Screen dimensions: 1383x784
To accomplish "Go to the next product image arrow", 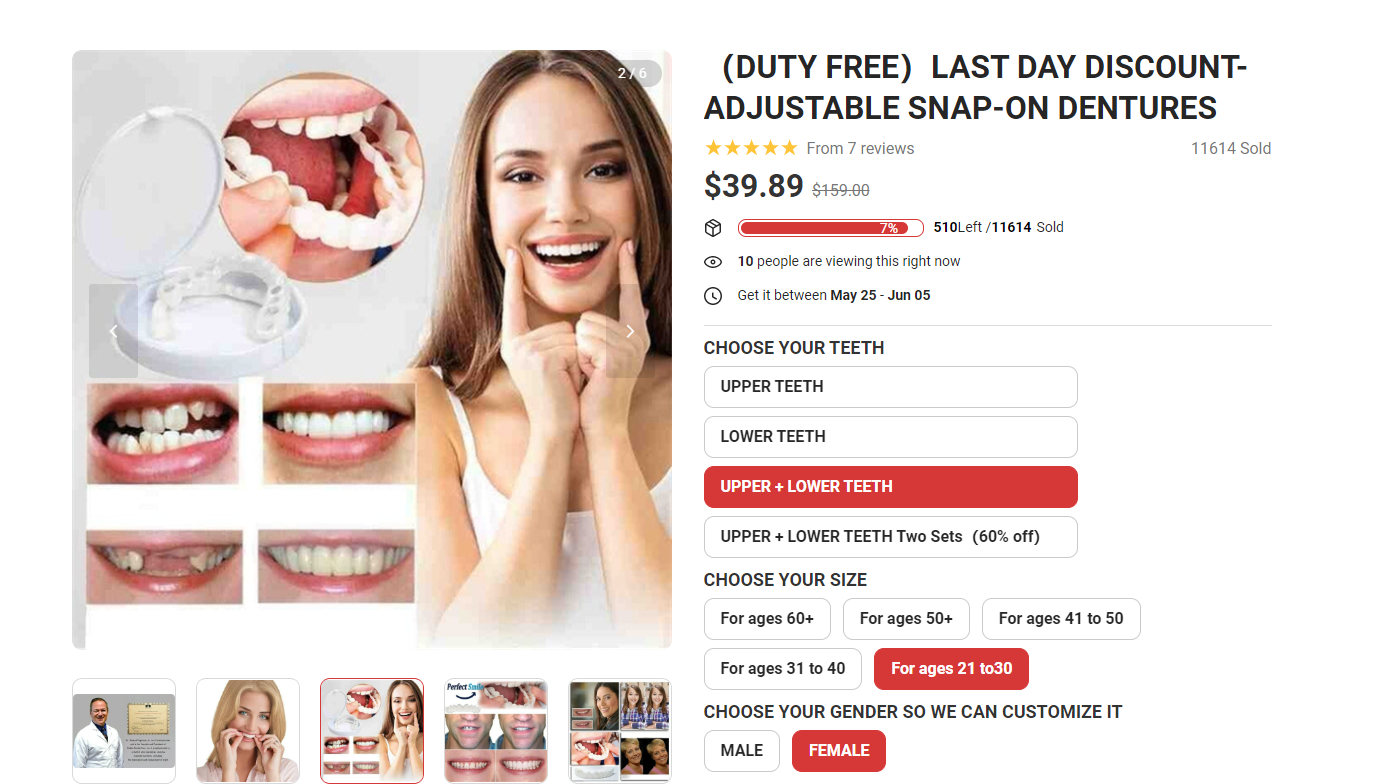I will click(x=630, y=331).
